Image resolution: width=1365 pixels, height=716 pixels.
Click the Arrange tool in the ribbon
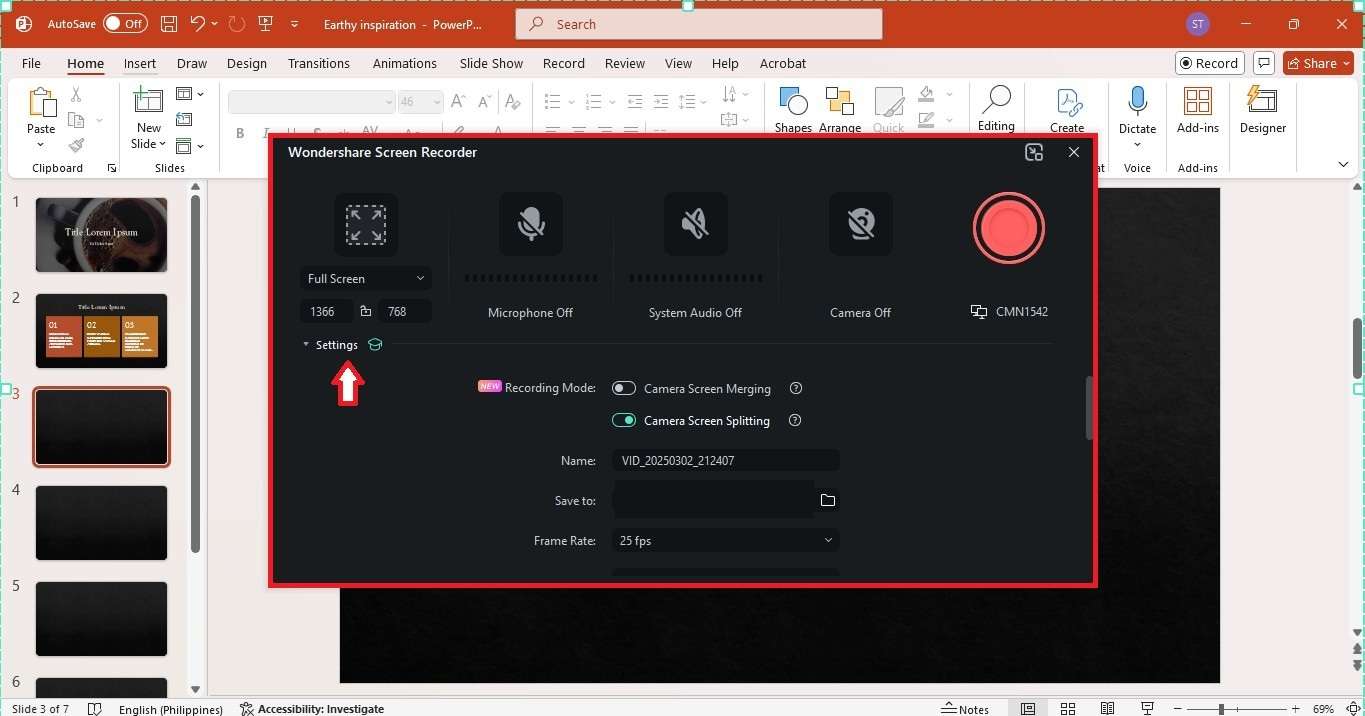(x=839, y=109)
